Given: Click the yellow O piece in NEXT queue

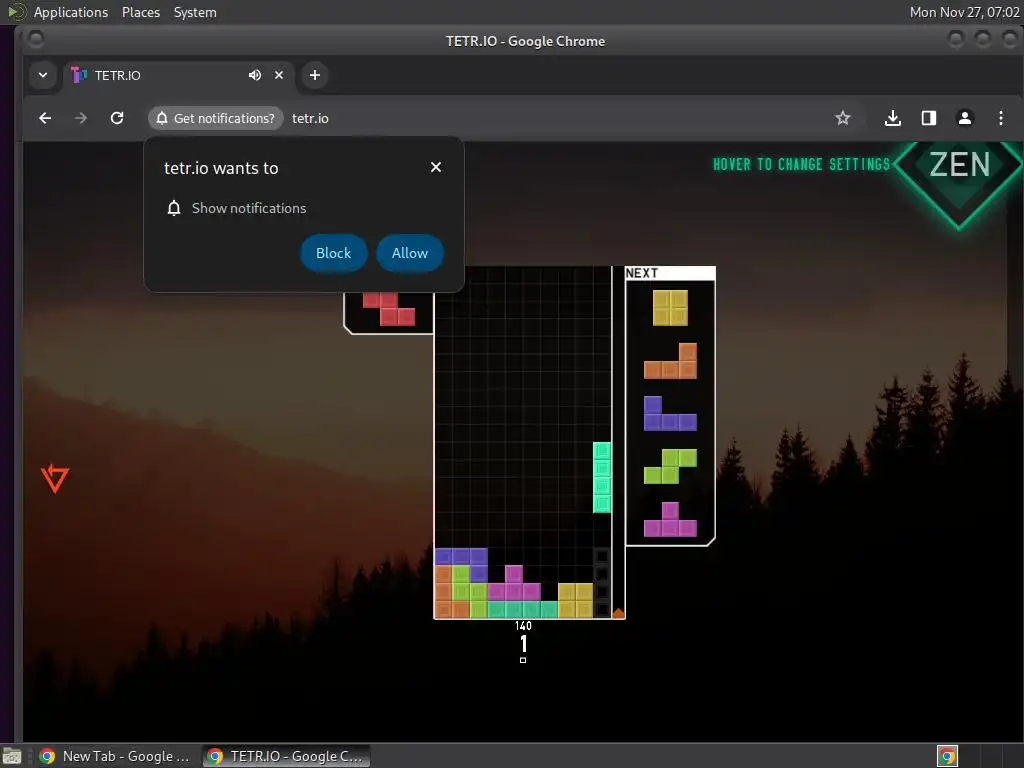Looking at the screenshot, I should [670, 308].
